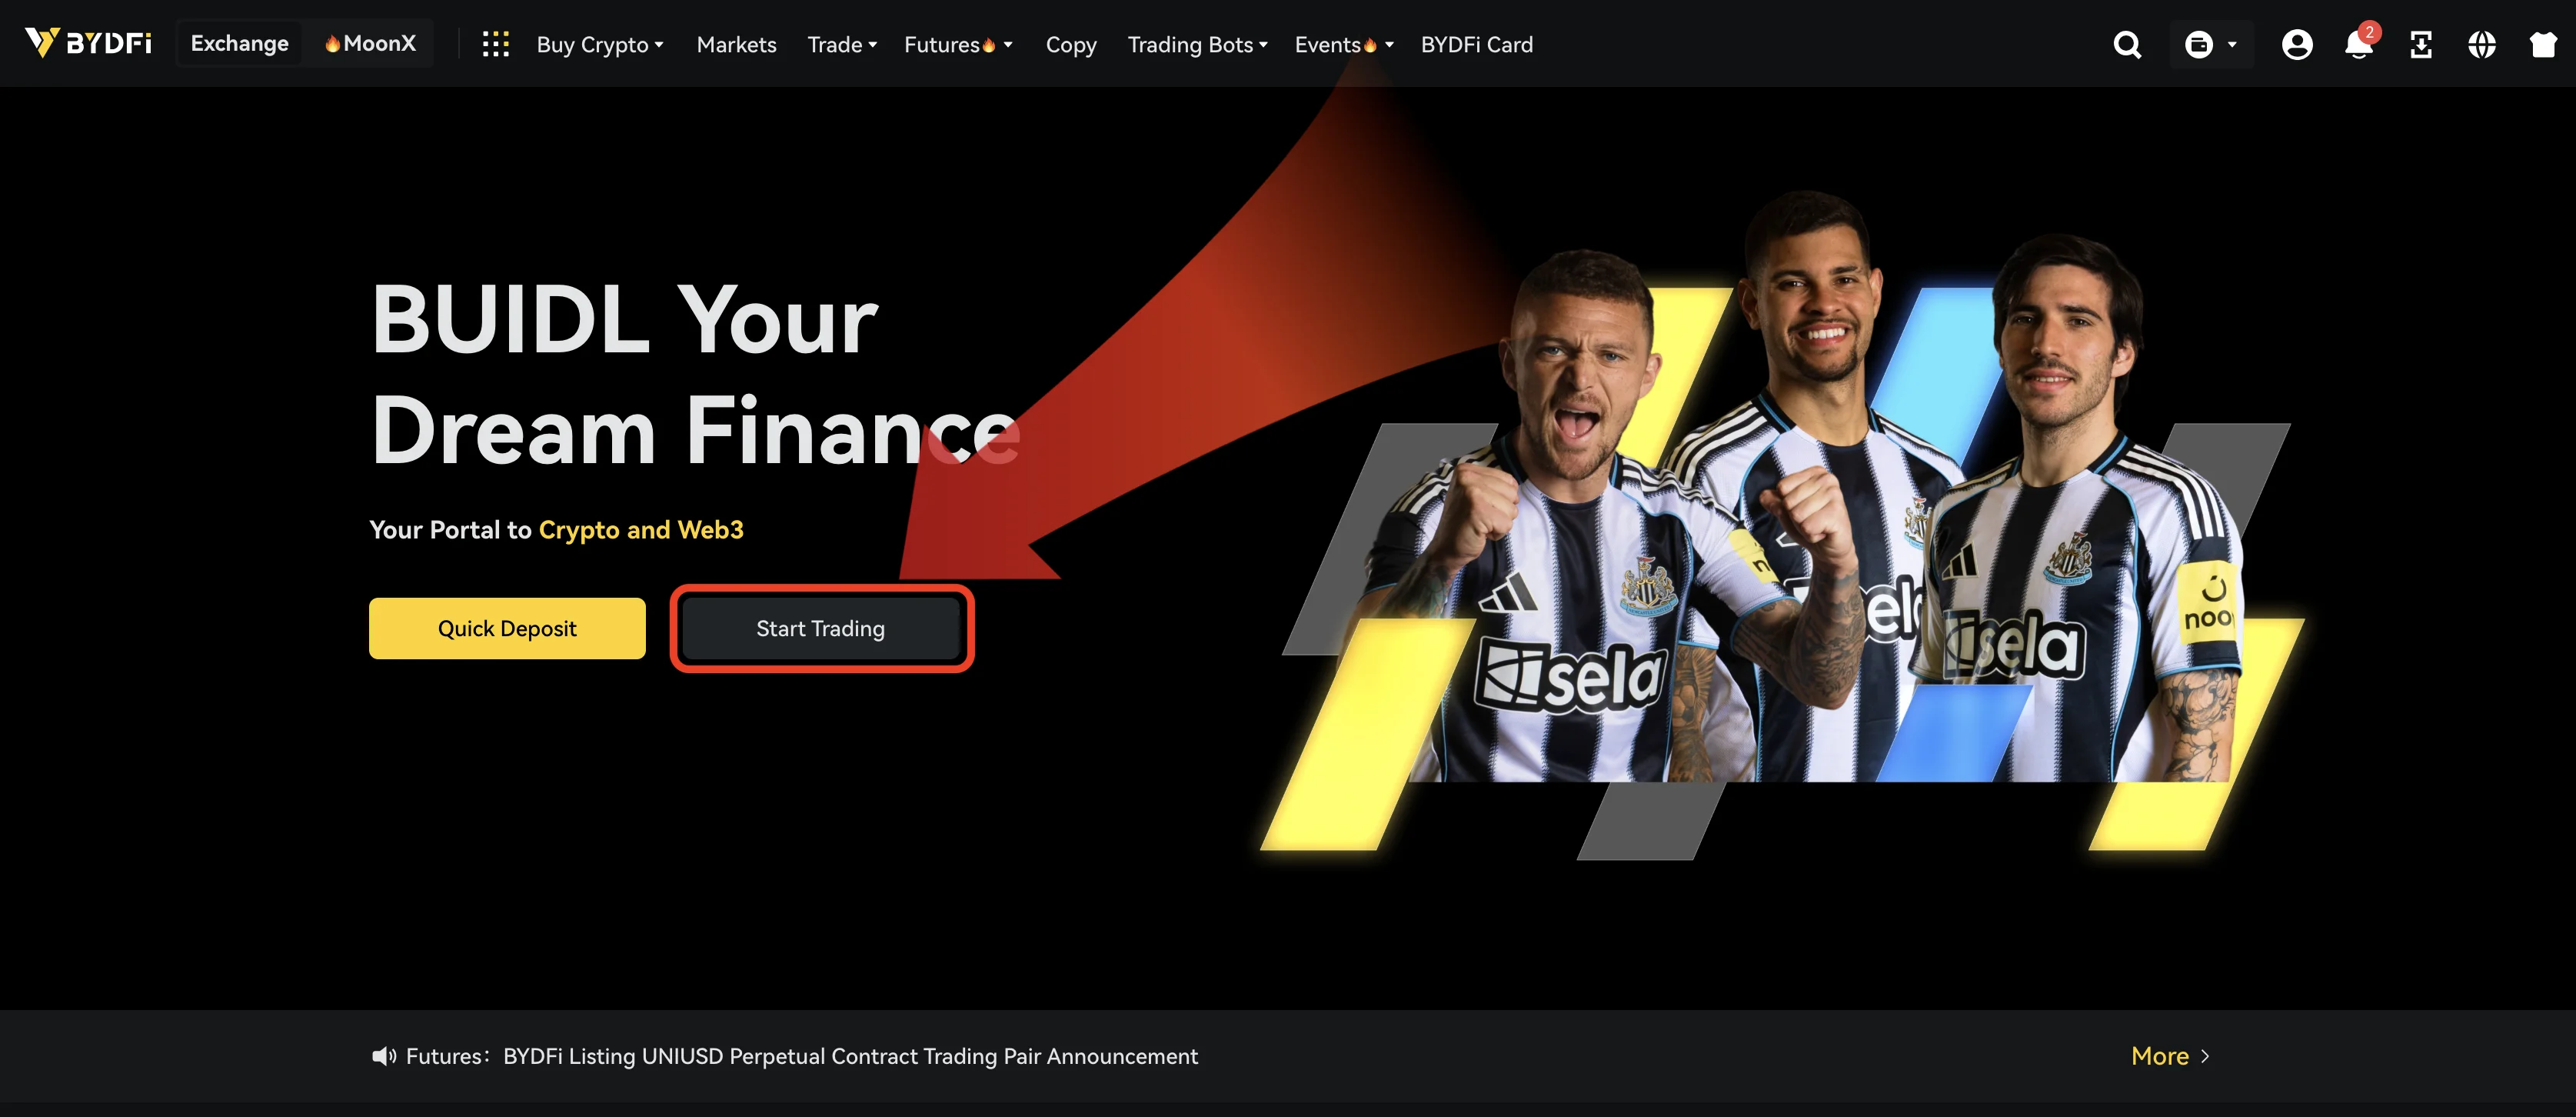Open the user profile icon
This screenshot has height=1117, width=2576.
[x=2297, y=44]
